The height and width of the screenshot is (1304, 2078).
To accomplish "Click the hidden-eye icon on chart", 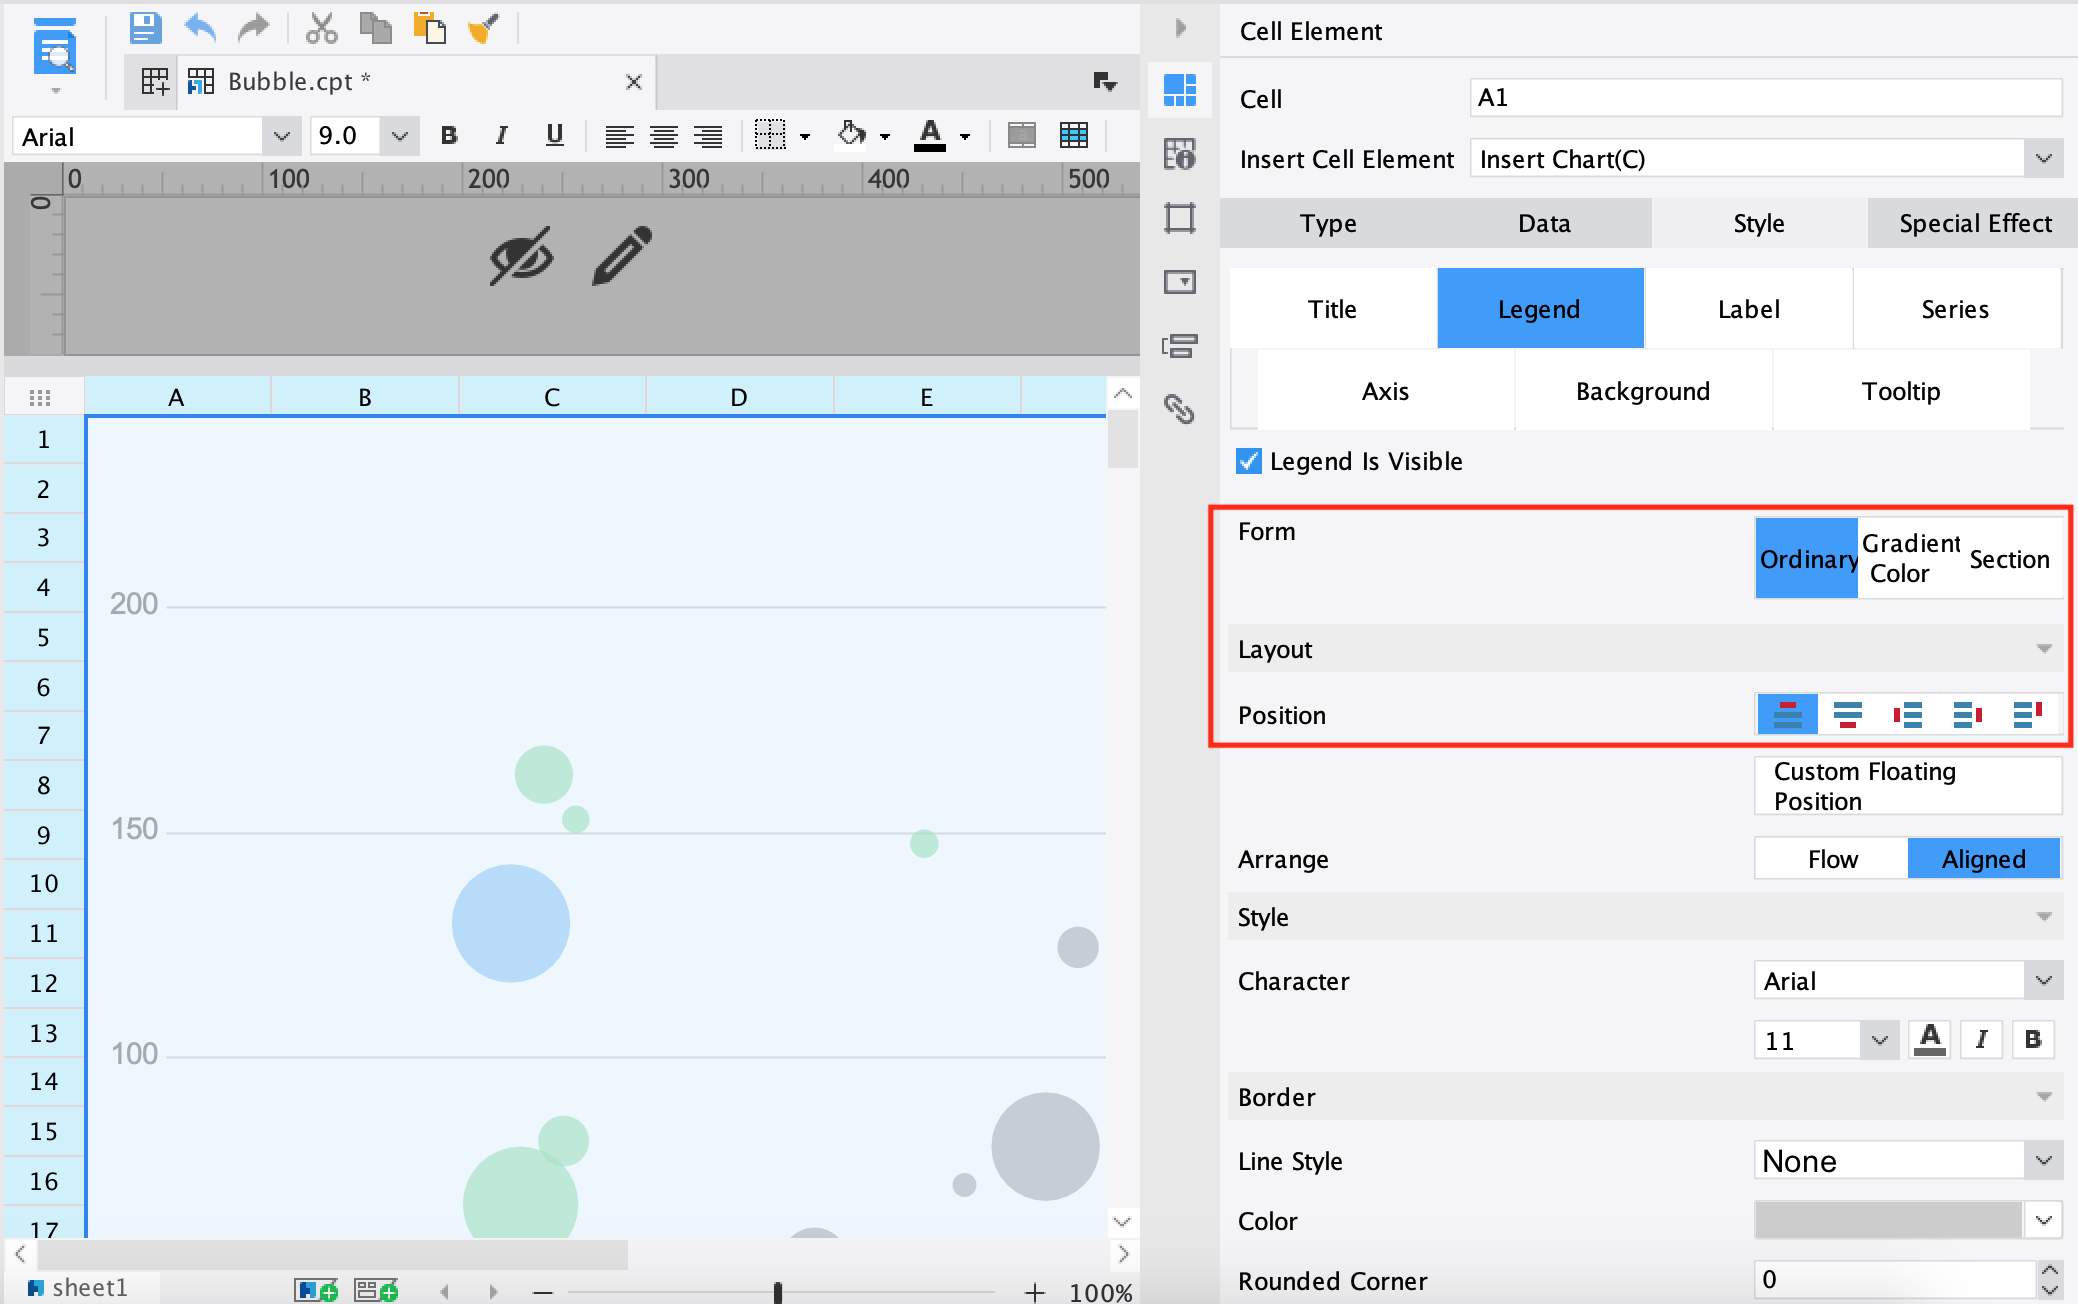I will click(521, 256).
